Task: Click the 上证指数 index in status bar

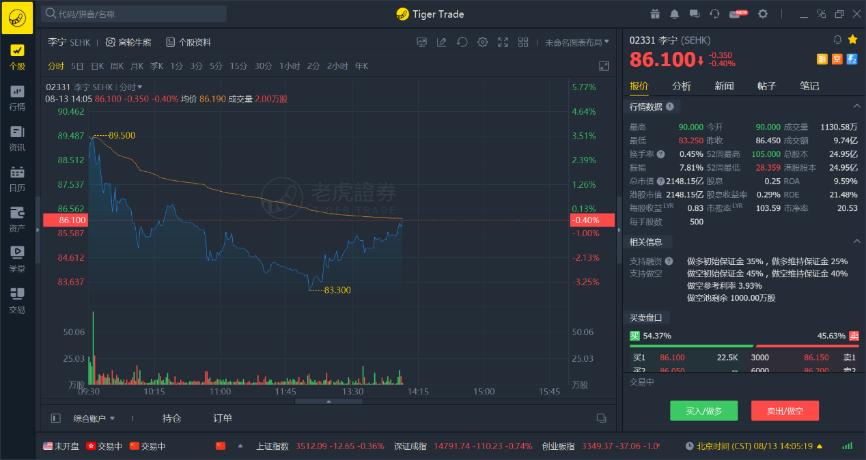Action: 272,446
